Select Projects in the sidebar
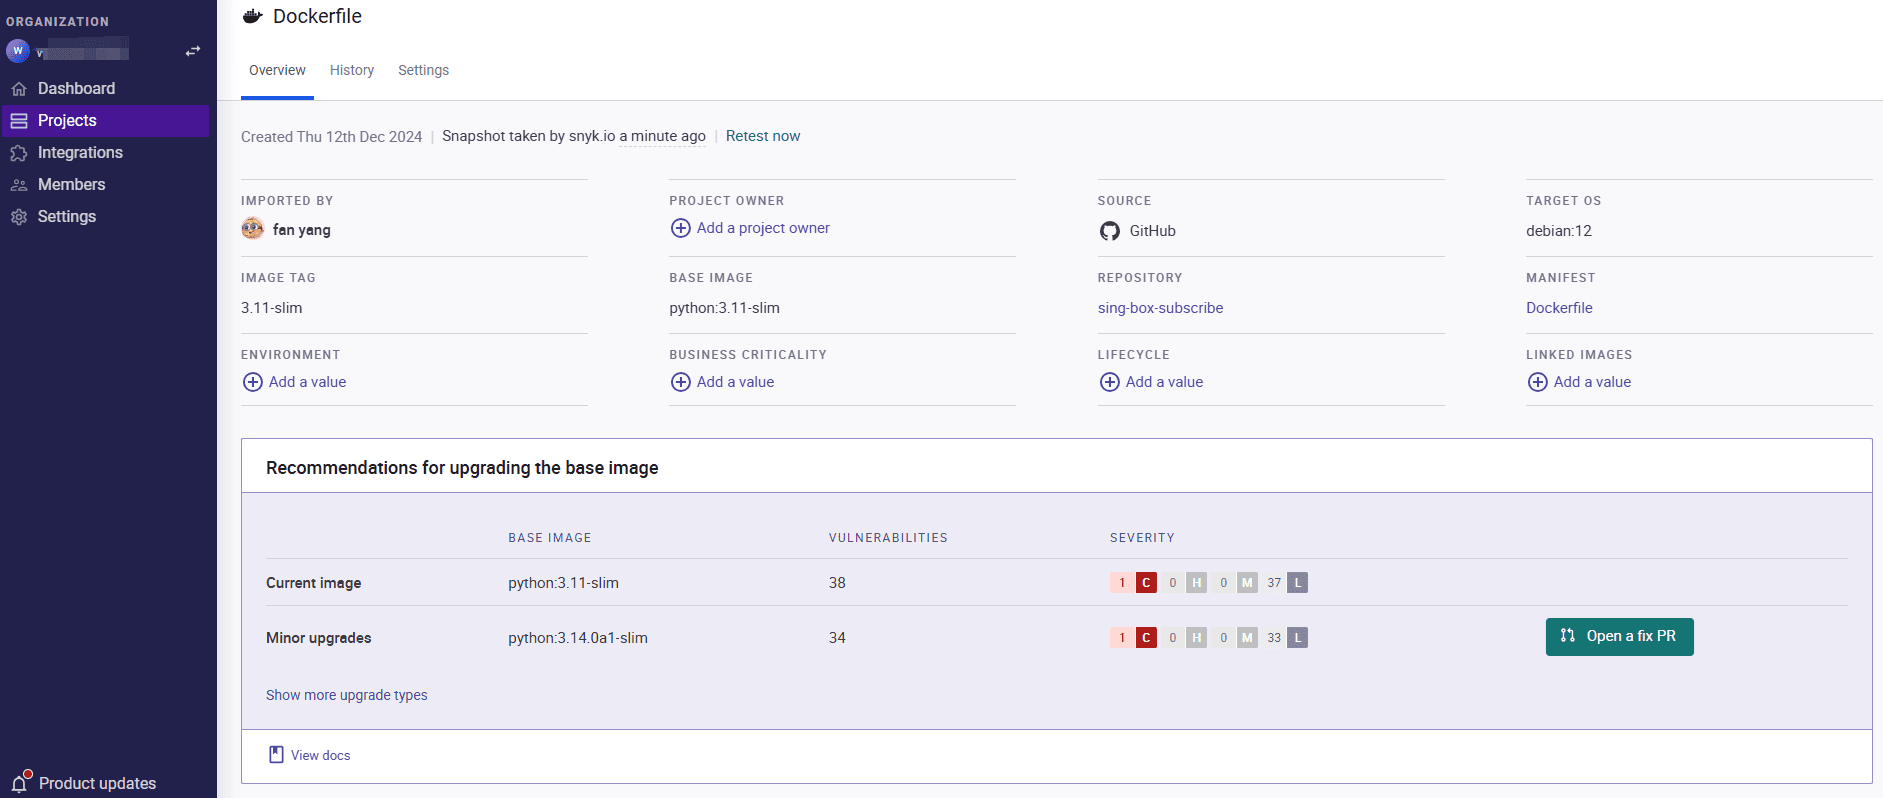1883x798 pixels. click(x=106, y=121)
